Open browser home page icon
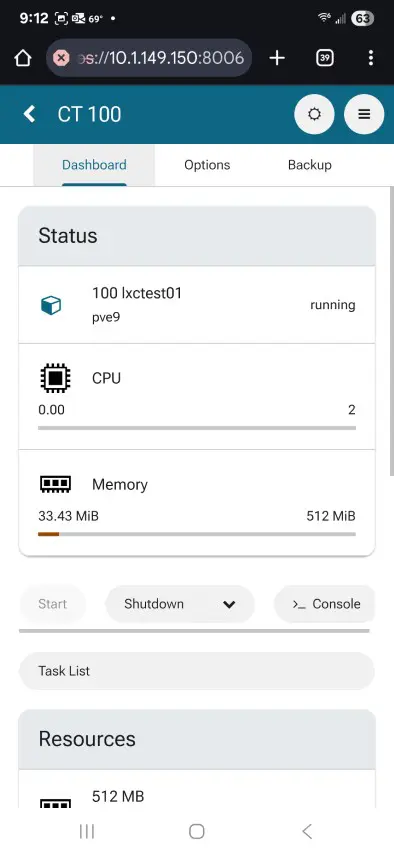Viewport: 394px width, 854px height. 22,58
